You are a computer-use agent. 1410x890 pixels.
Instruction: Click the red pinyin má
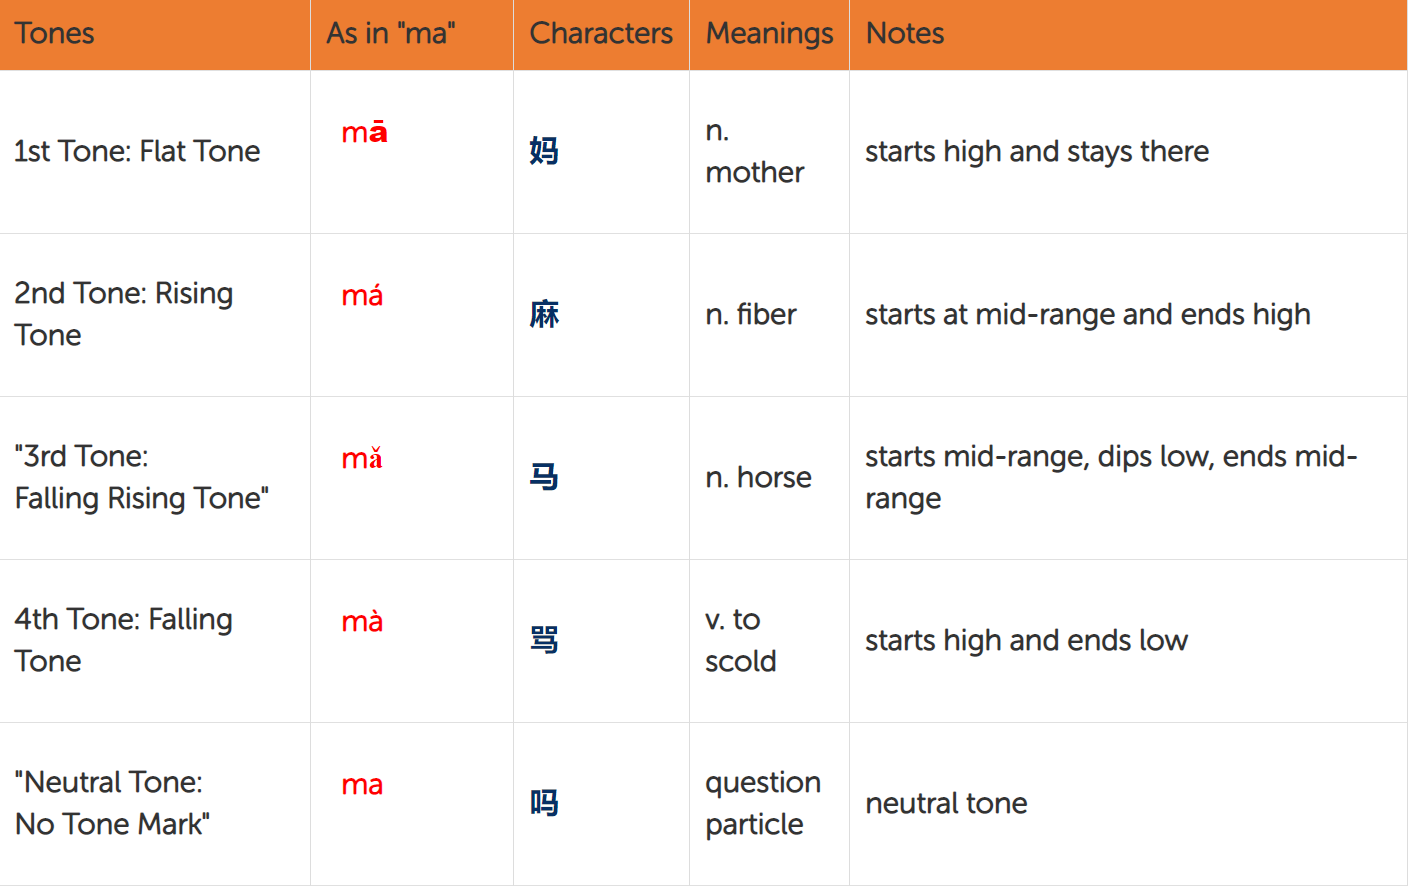[x=361, y=295]
